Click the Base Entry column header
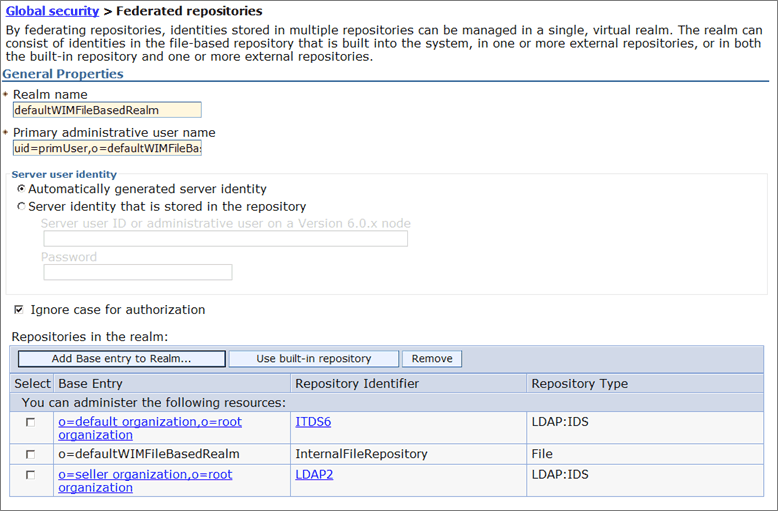This screenshot has width=778, height=511. (90, 383)
